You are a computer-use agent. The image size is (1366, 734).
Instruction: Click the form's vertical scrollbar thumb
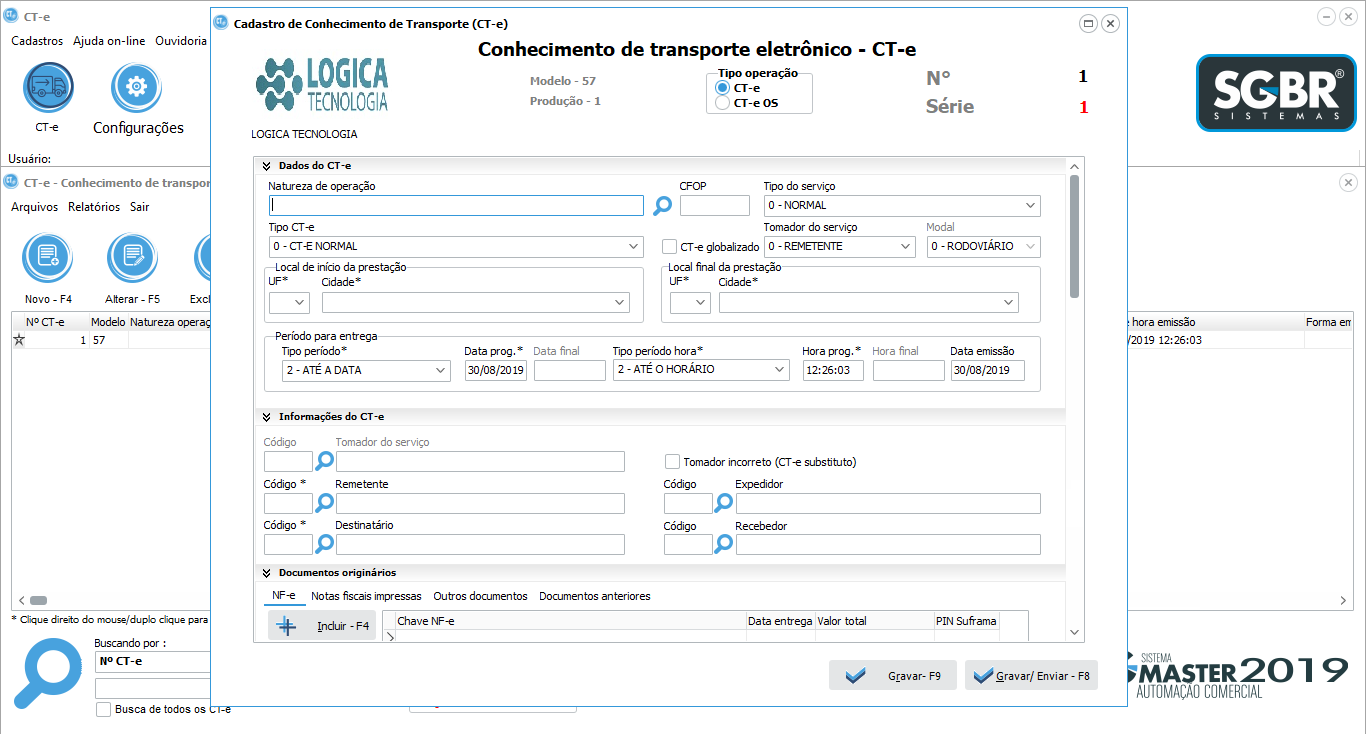1074,236
